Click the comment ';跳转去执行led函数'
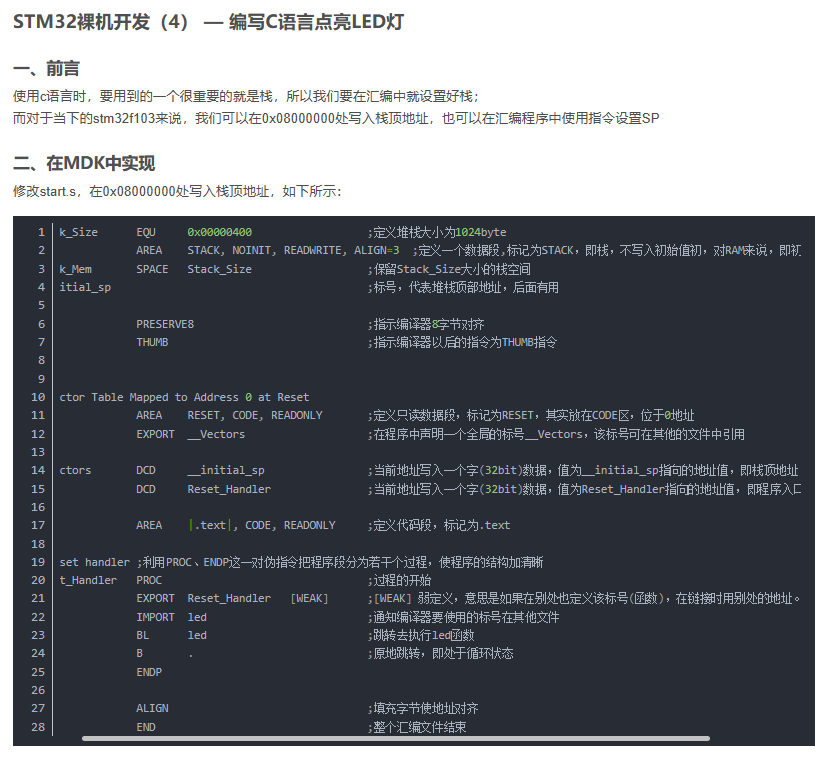 tap(421, 635)
